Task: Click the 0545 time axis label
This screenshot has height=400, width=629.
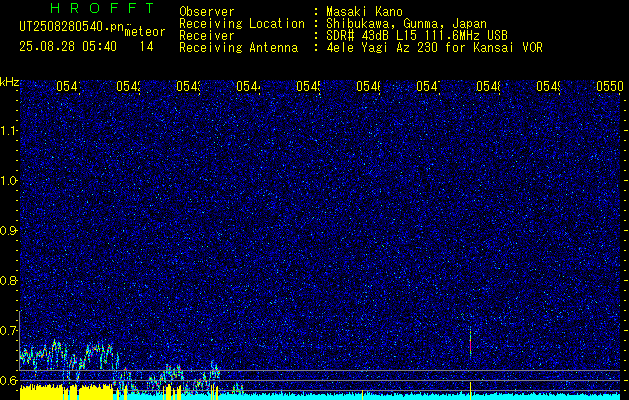Action: [x=309, y=86]
